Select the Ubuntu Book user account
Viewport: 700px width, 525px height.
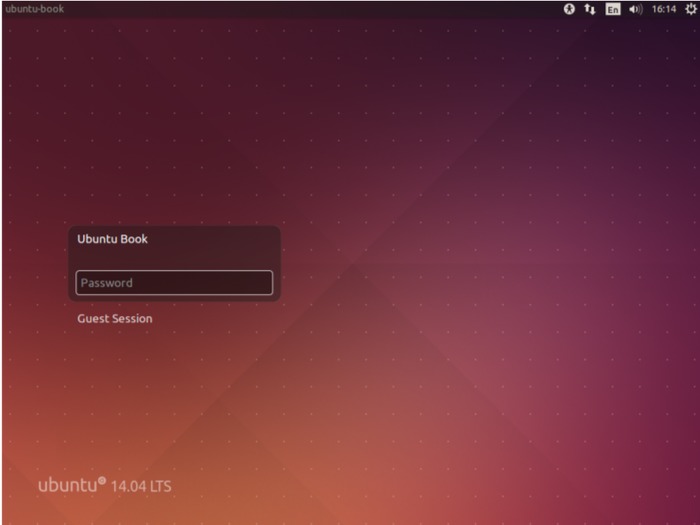[112, 240]
